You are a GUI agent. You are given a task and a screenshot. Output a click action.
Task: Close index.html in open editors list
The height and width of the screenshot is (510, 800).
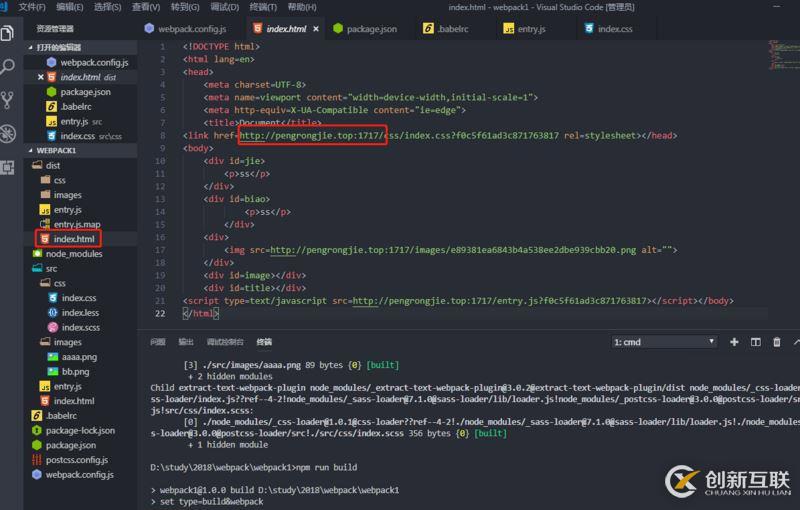[40, 77]
